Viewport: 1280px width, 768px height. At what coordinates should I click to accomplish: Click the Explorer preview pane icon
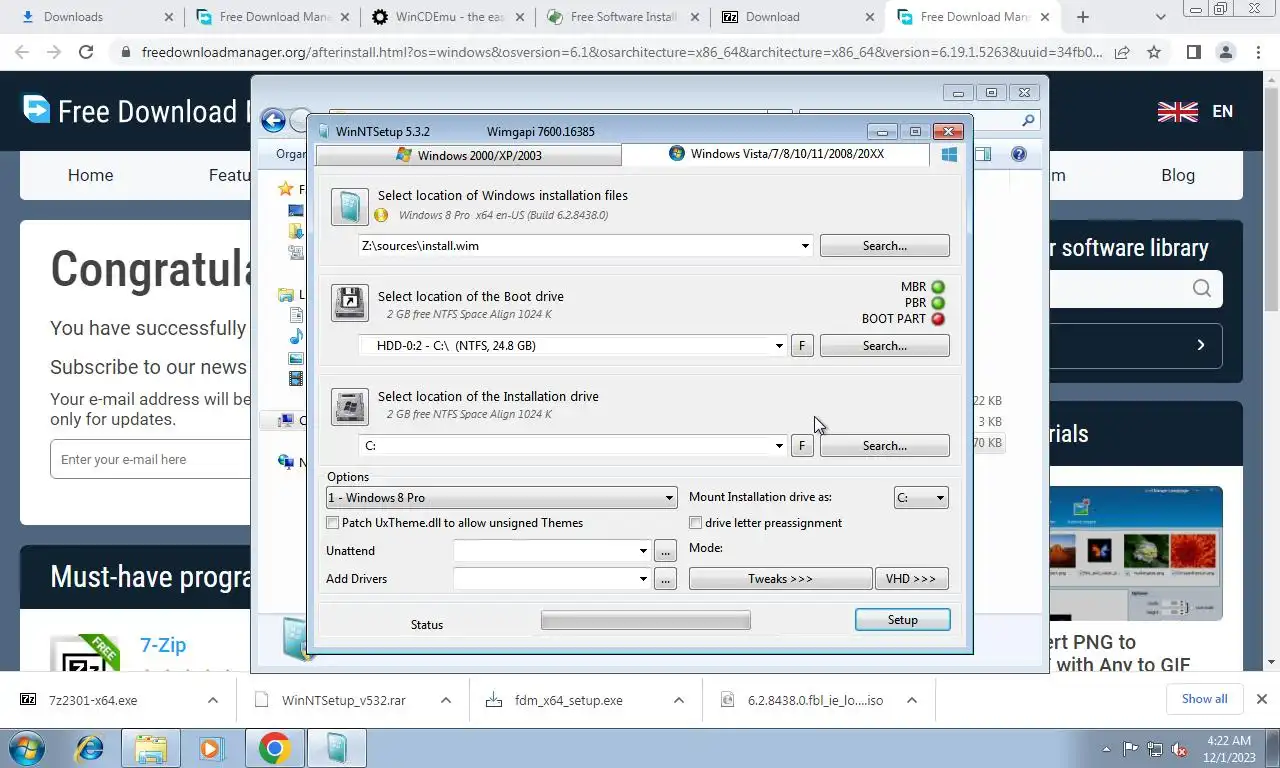983,154
